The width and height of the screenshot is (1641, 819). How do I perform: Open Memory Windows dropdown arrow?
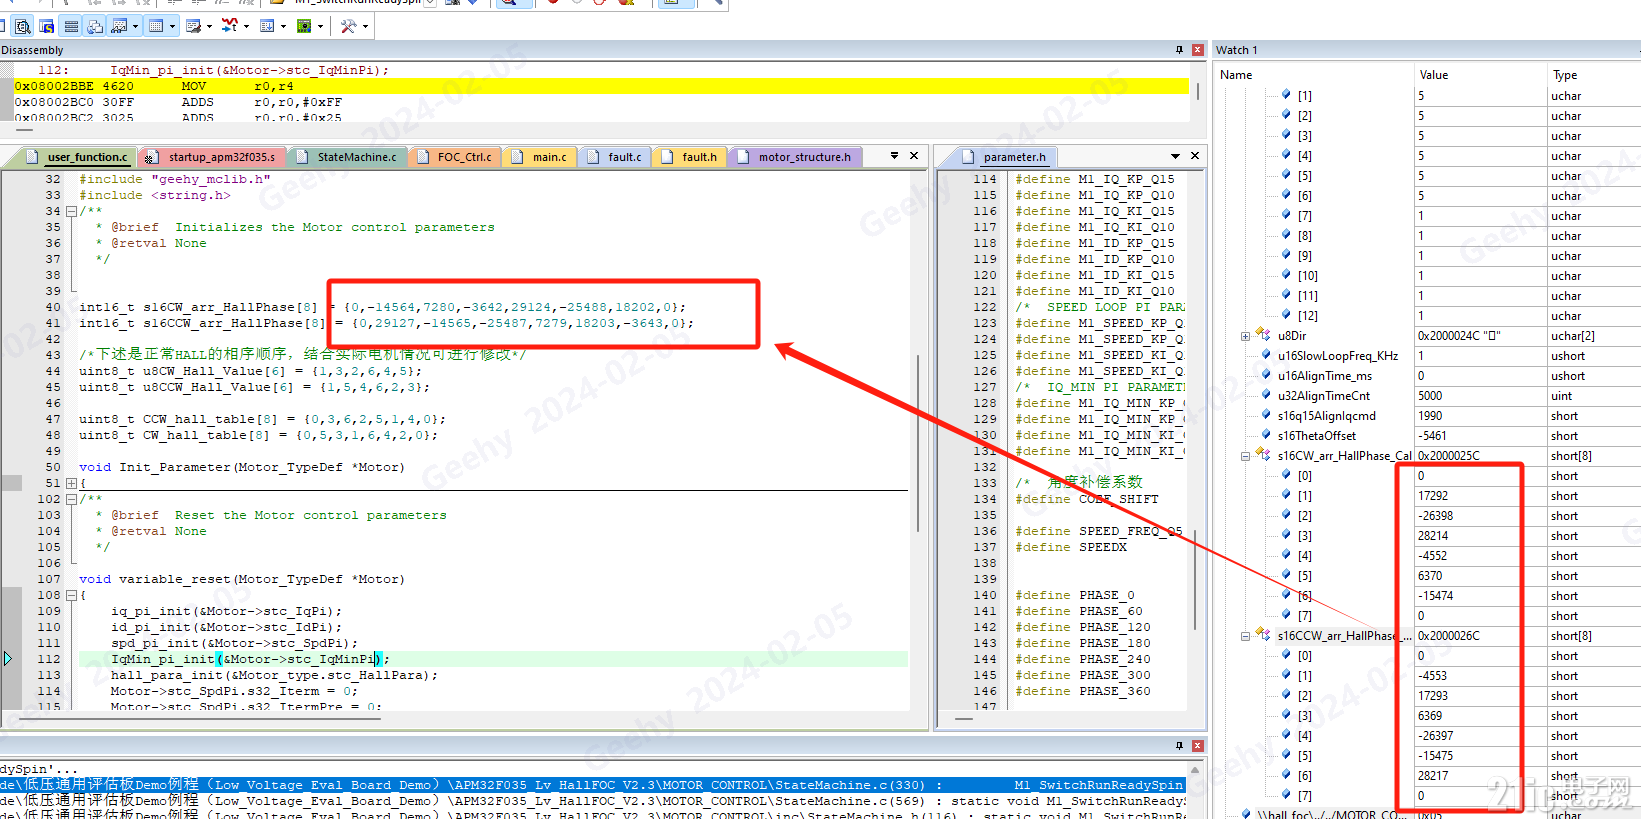coord(172,26)
